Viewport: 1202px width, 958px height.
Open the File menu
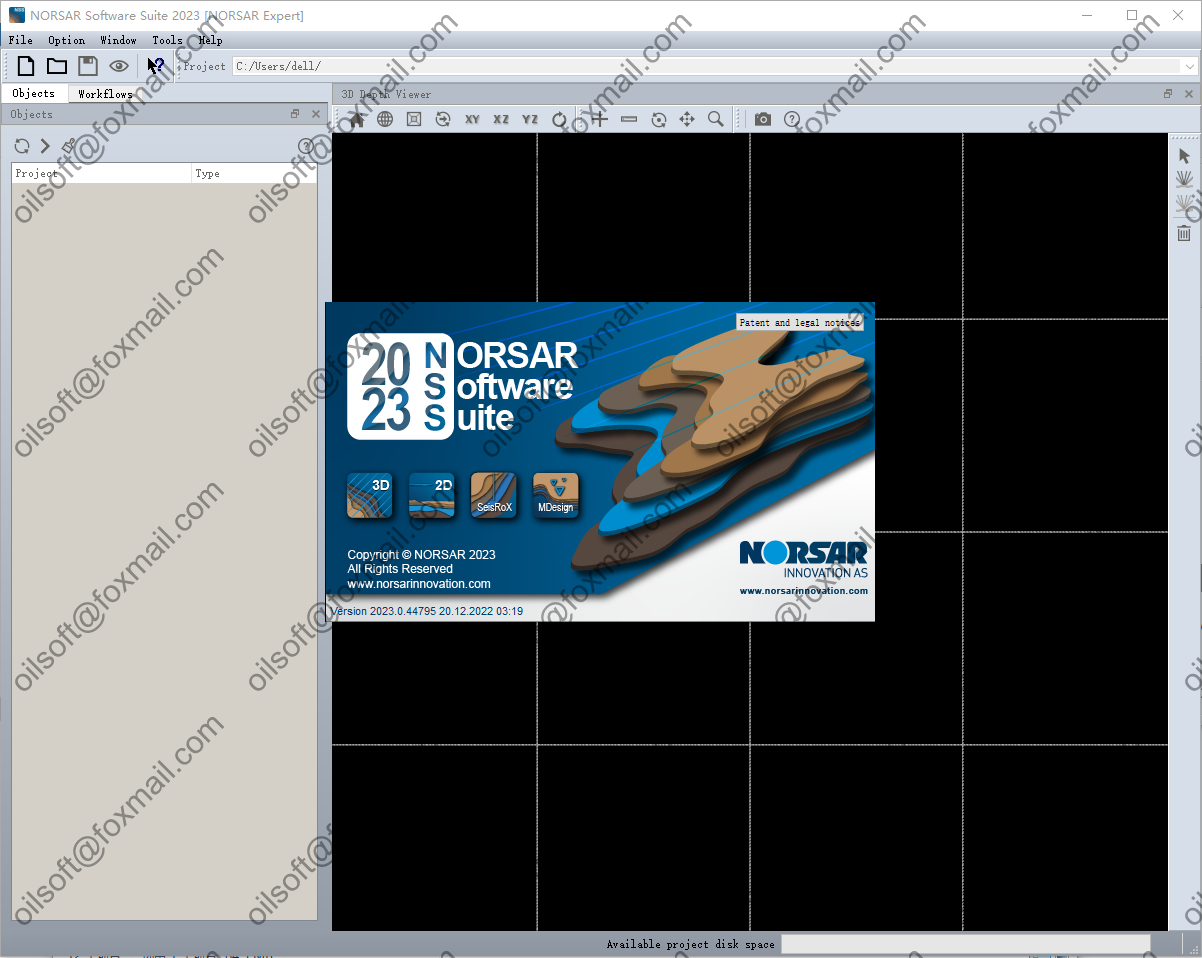[20, 40]
